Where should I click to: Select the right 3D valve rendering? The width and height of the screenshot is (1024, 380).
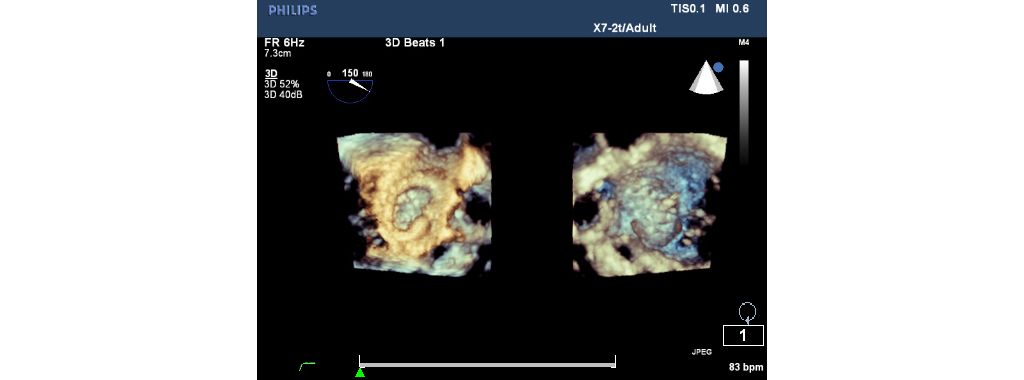650,204
